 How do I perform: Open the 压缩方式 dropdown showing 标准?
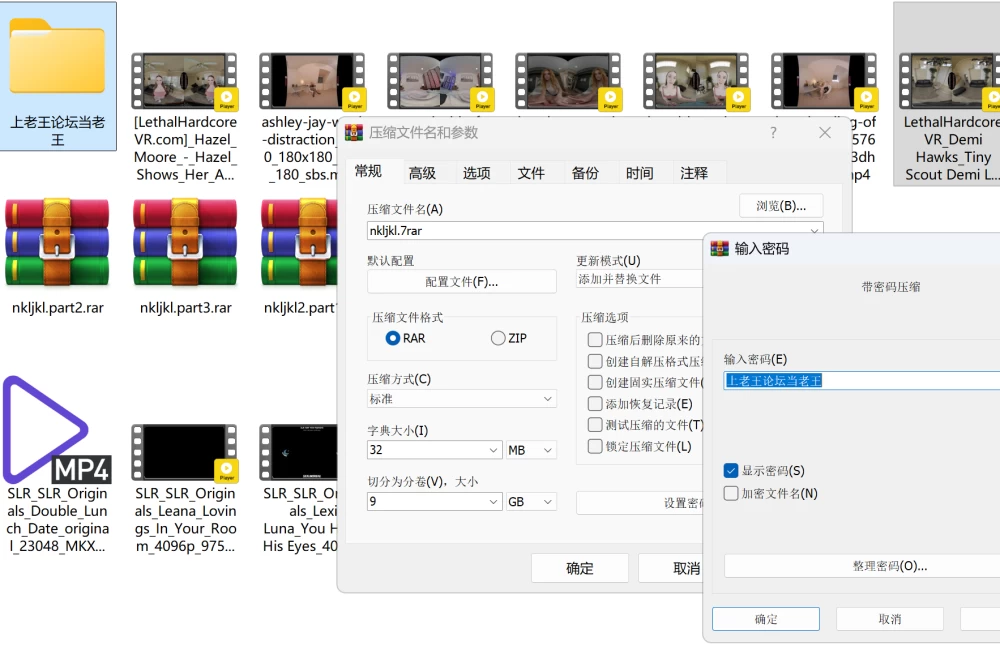pyautogui.click(x=462, y=399)
